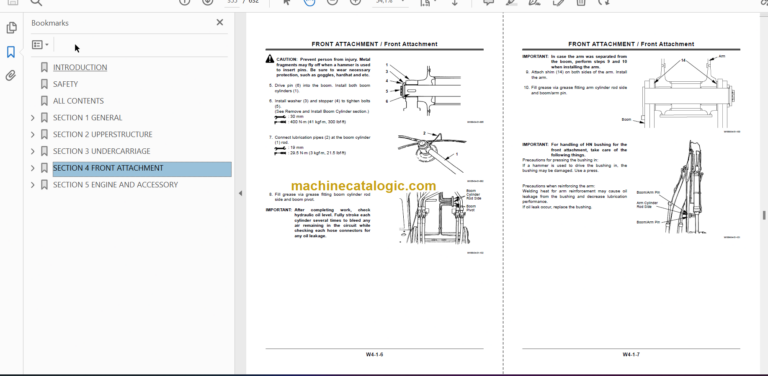Screen dimensions: 768x376
Task: Click the CAUTION warning triangle on left page
Action: [x=270, y=59]
